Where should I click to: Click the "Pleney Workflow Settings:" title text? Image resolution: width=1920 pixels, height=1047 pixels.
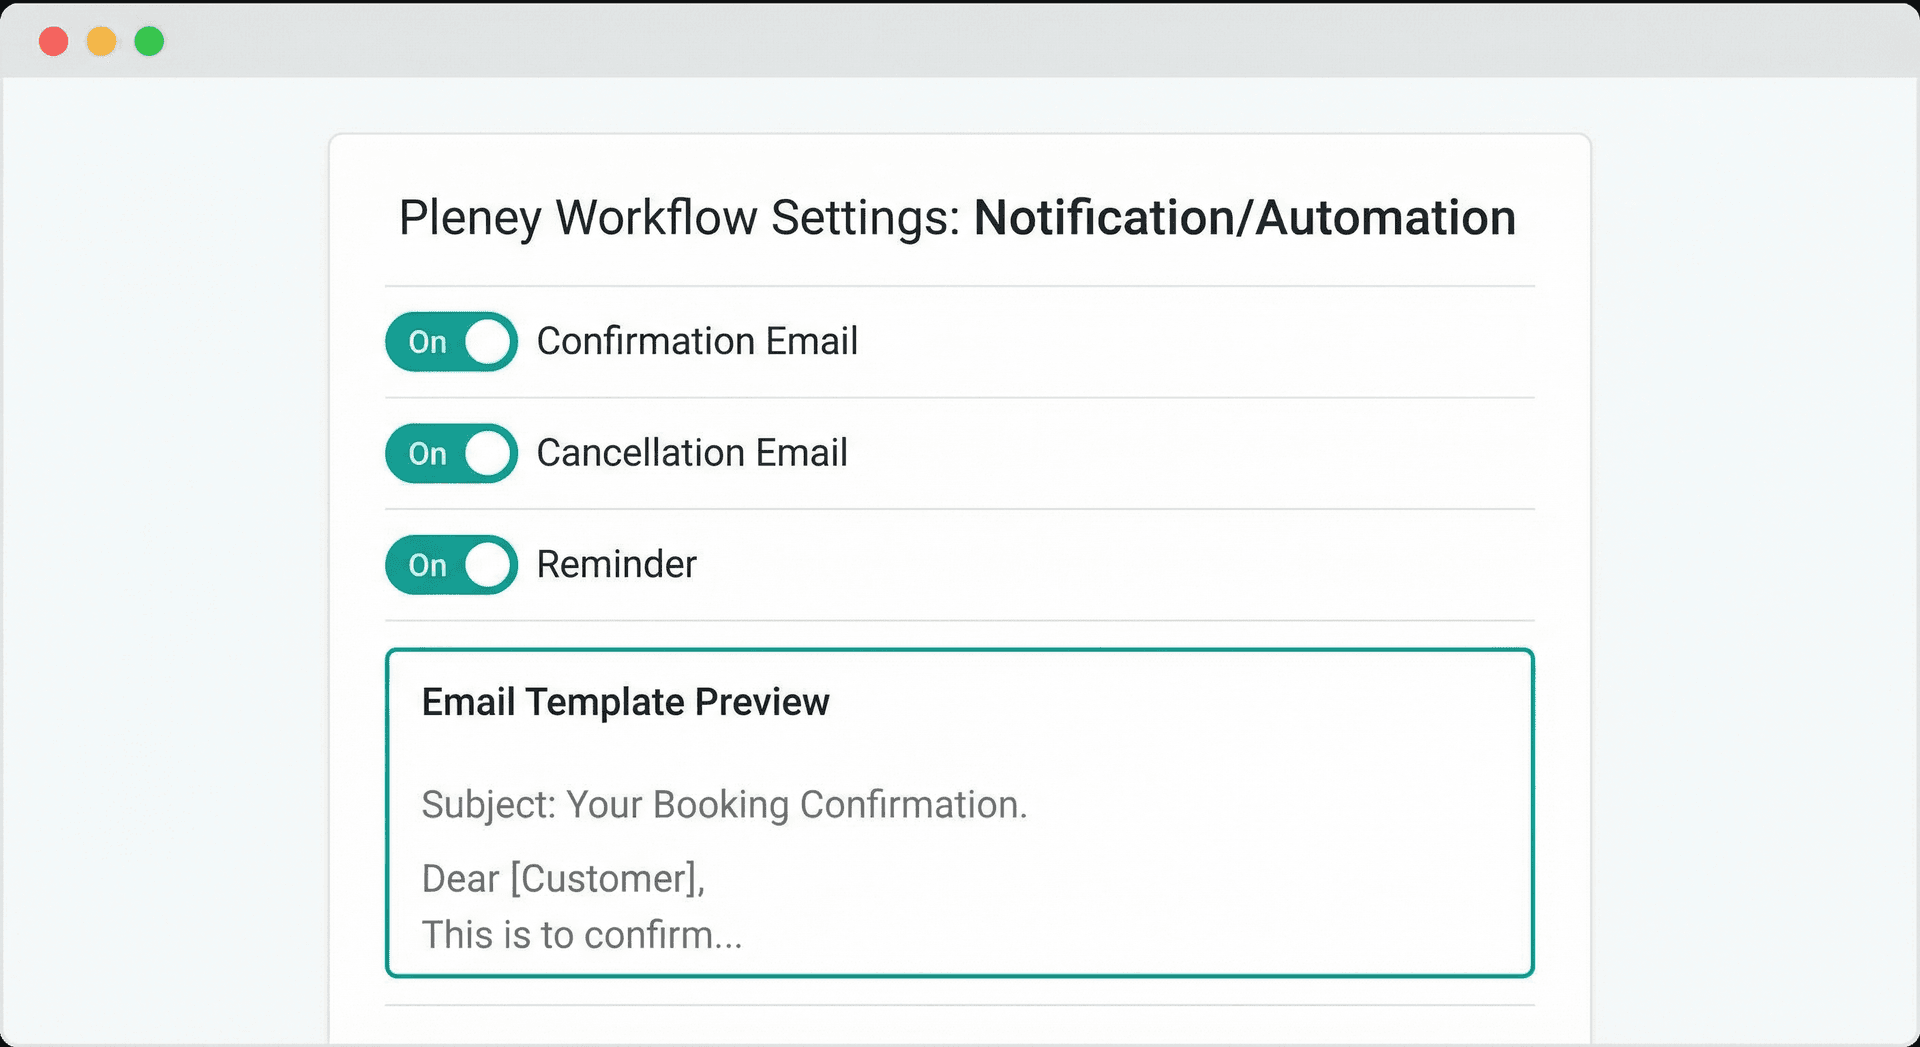pyautogui.click(x=679, y=218)
